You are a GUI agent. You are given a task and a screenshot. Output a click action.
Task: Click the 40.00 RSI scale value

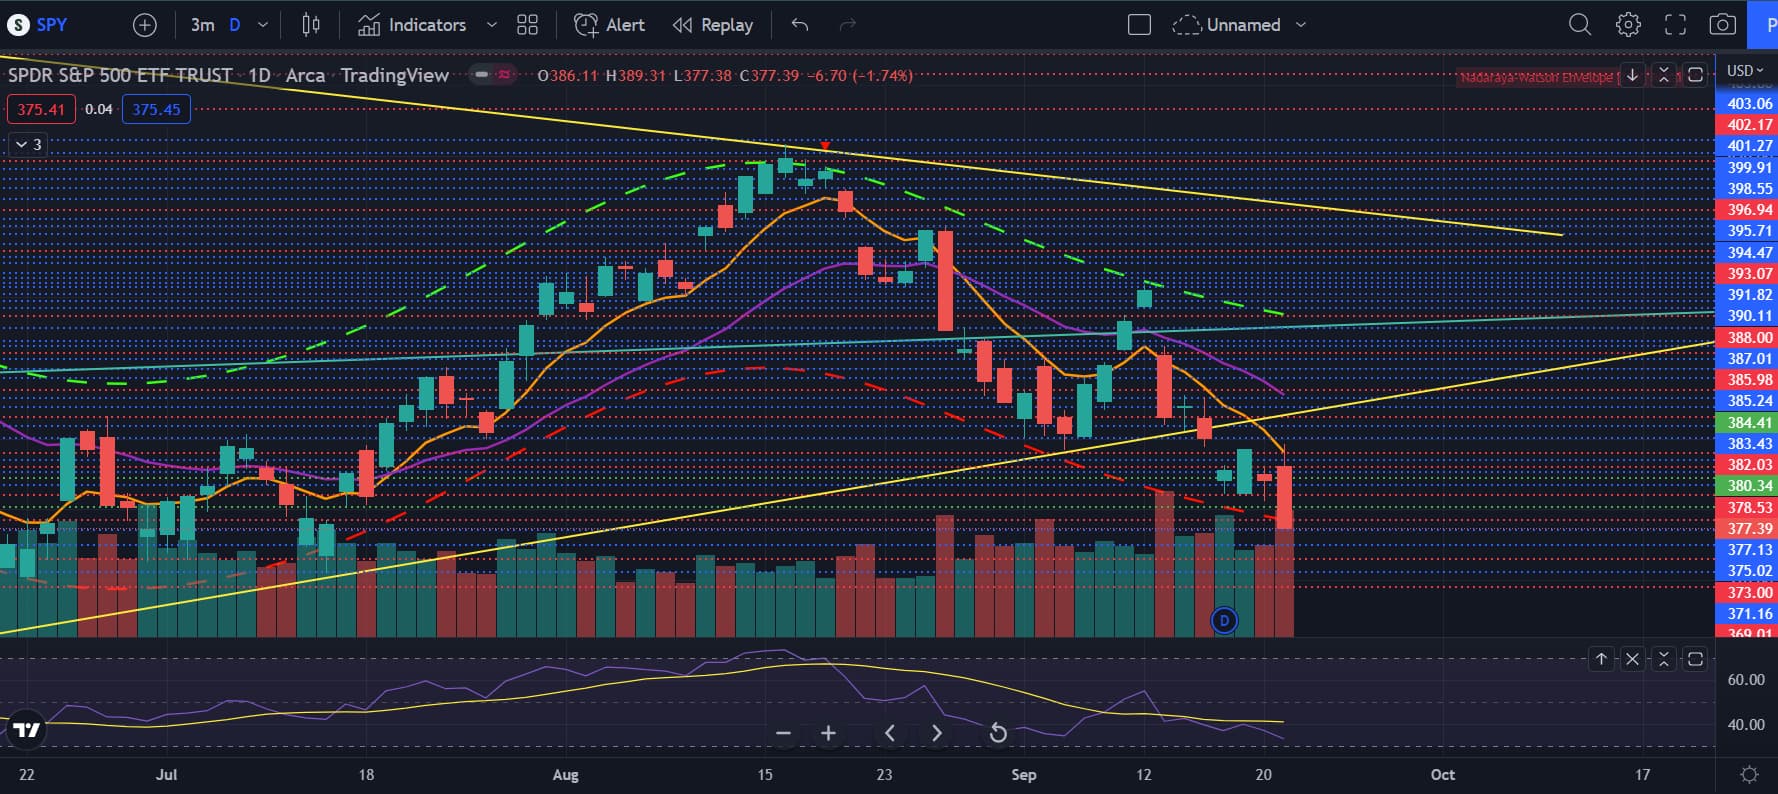(x=1746, y=724)
